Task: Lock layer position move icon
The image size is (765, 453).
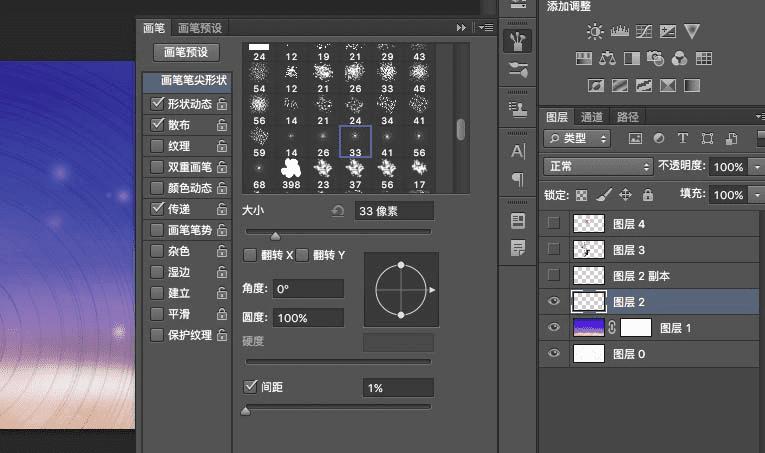Action: (625, 195)
